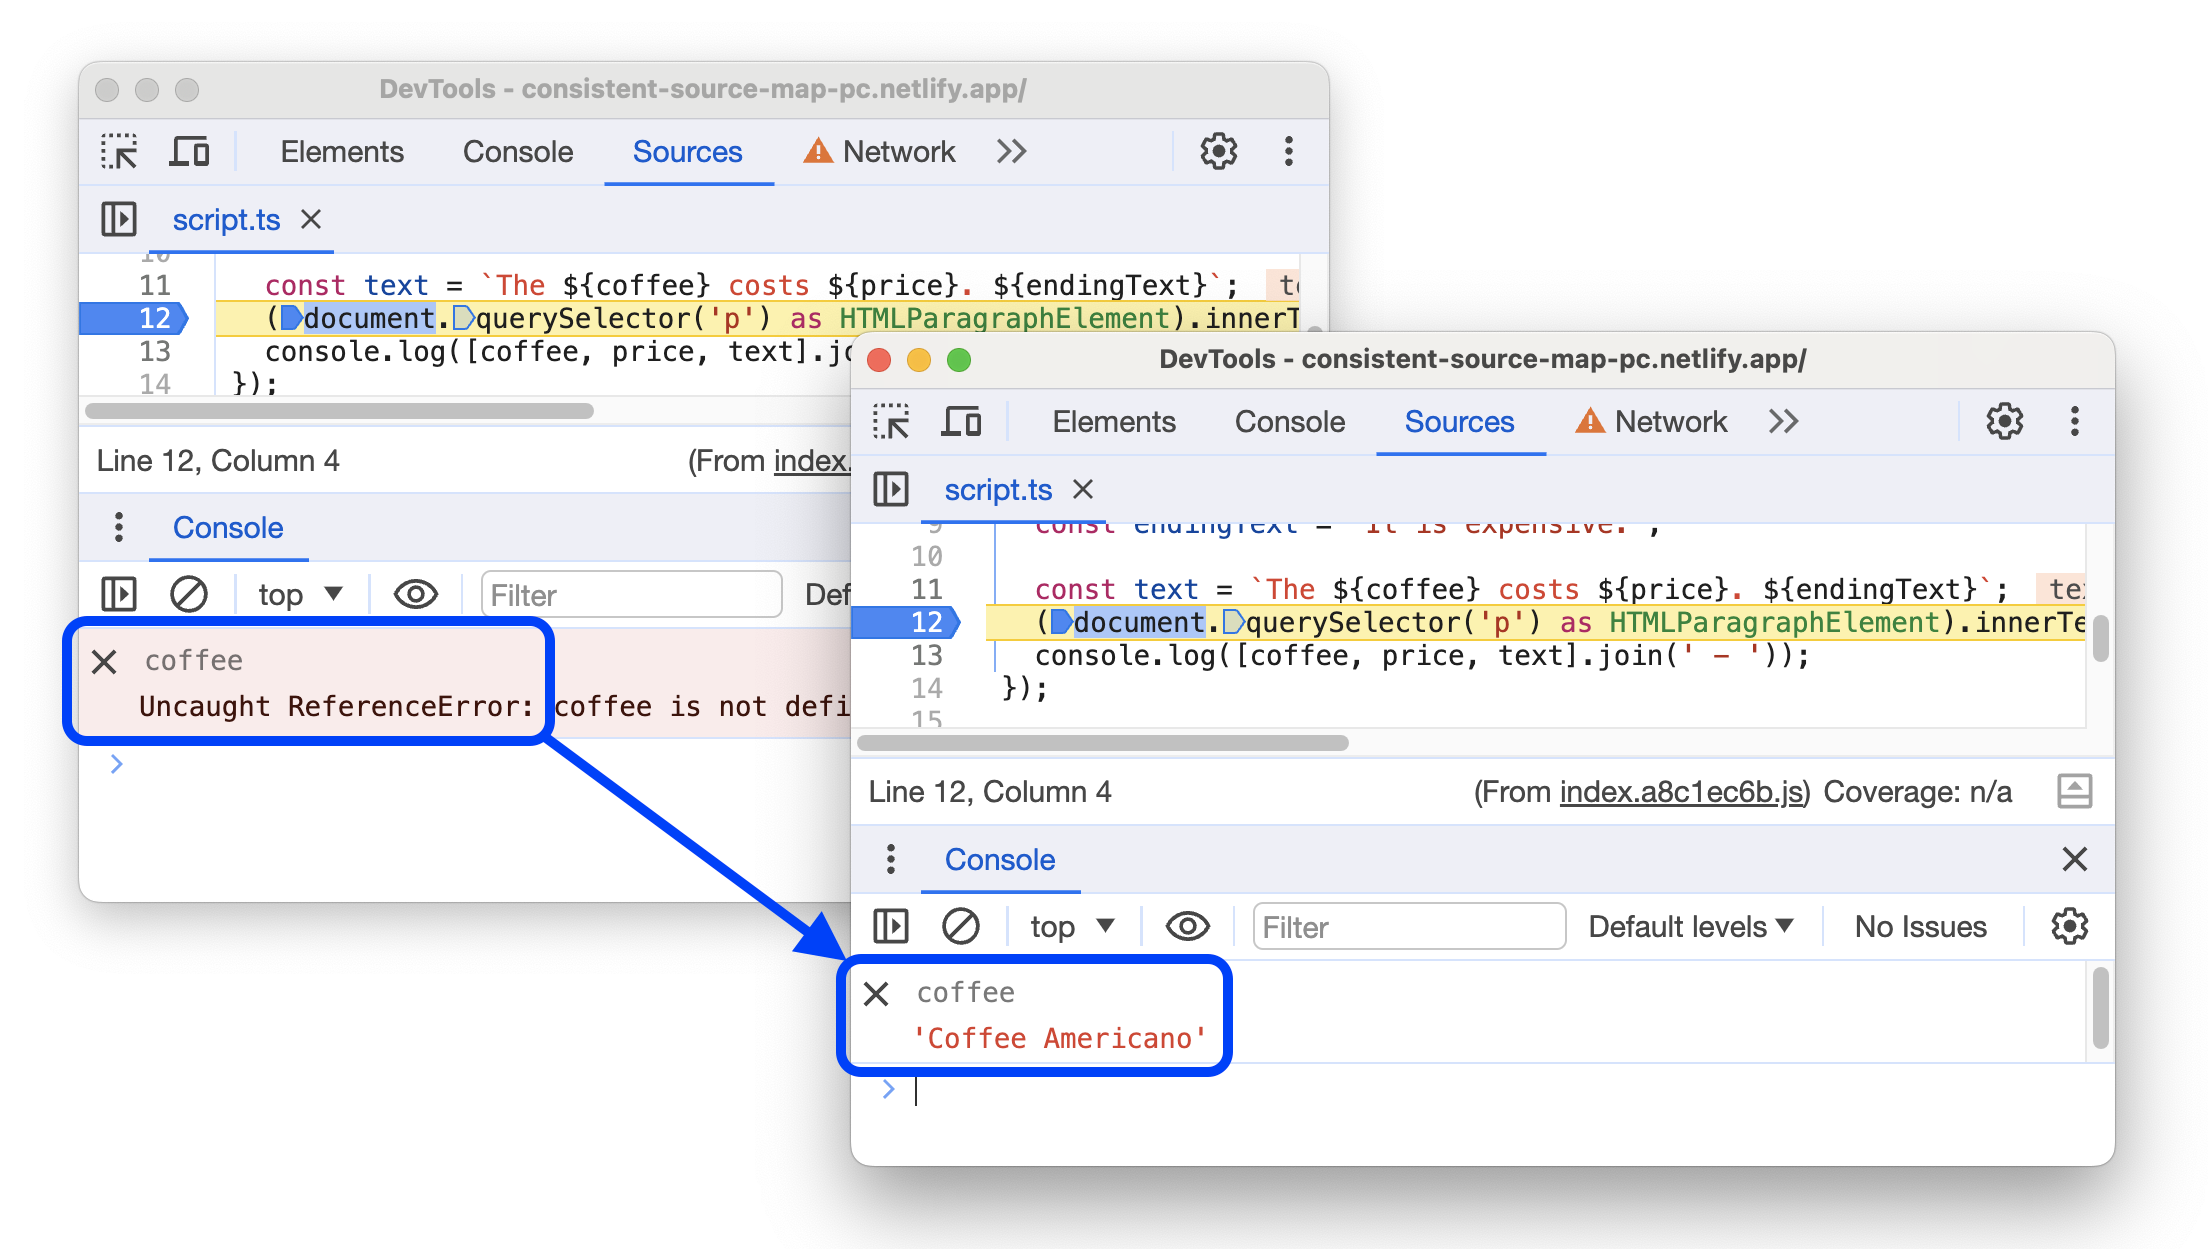Toggle preserve log checkbox in console
The height and width of the screenshot is (1249, 2208).
[2059, 925]
